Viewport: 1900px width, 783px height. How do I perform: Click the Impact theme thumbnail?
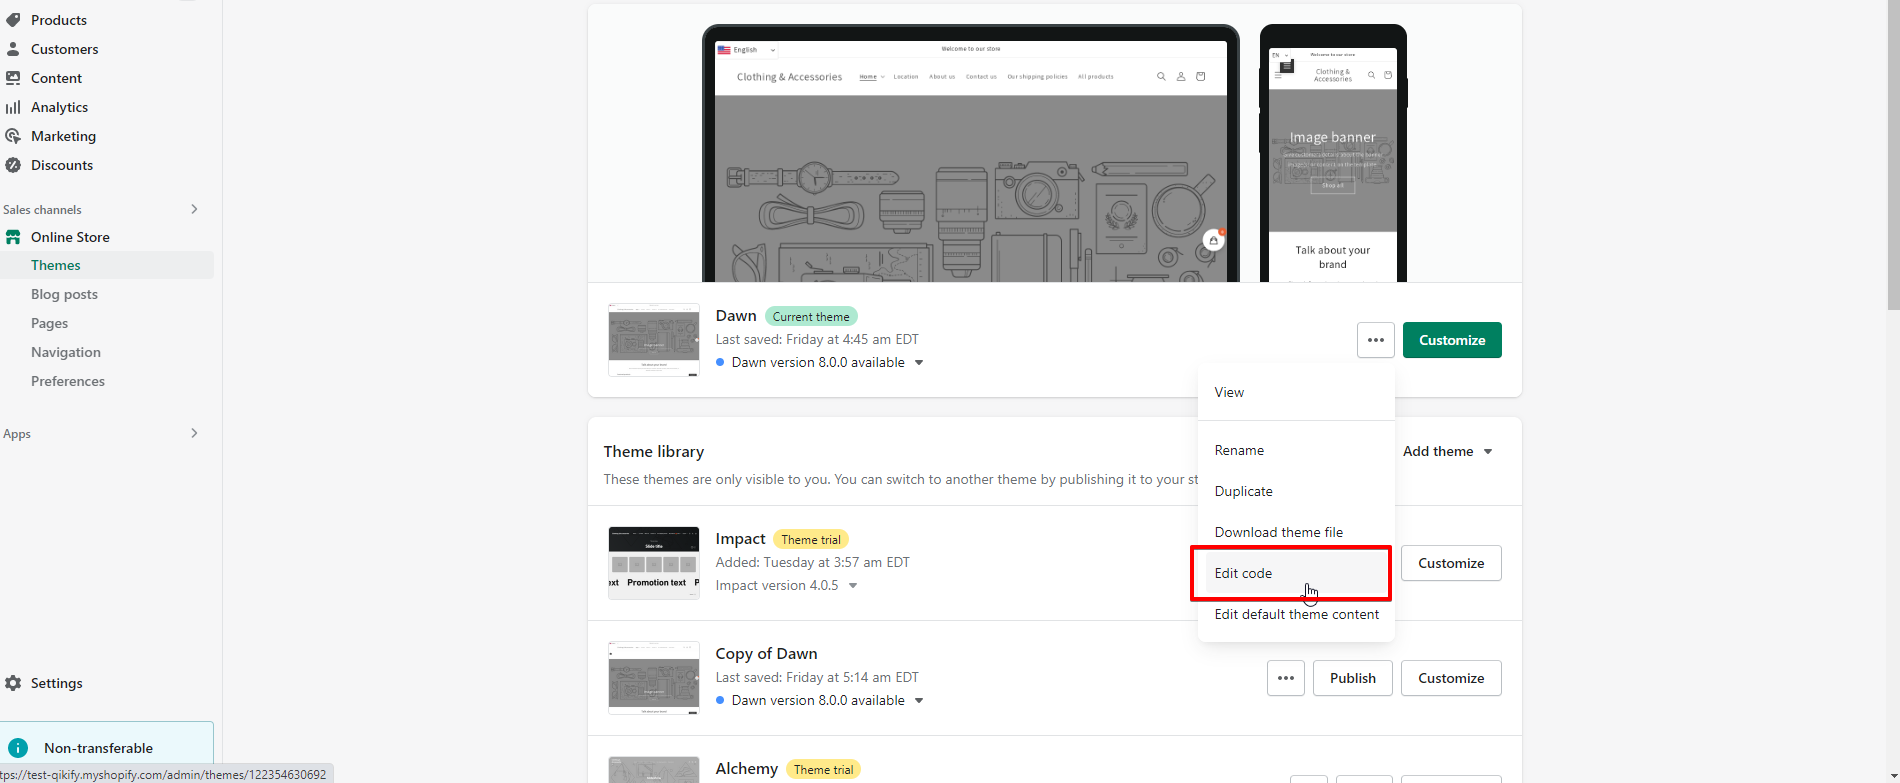(x=654, y=563)
